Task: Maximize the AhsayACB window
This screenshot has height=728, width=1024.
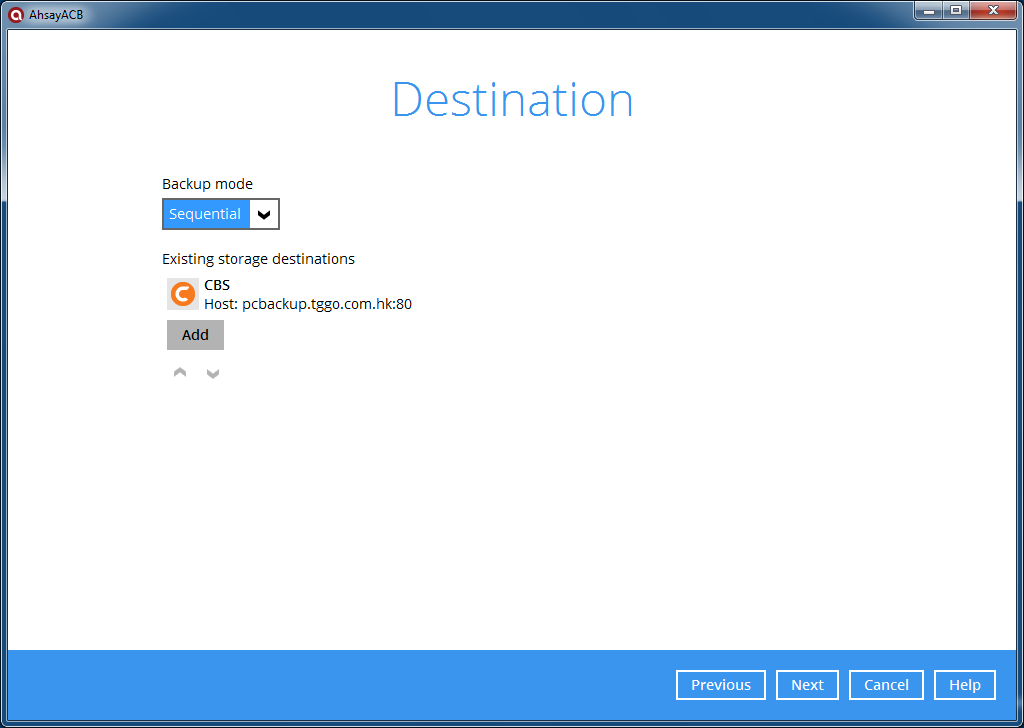Action: tap(956, 10)
